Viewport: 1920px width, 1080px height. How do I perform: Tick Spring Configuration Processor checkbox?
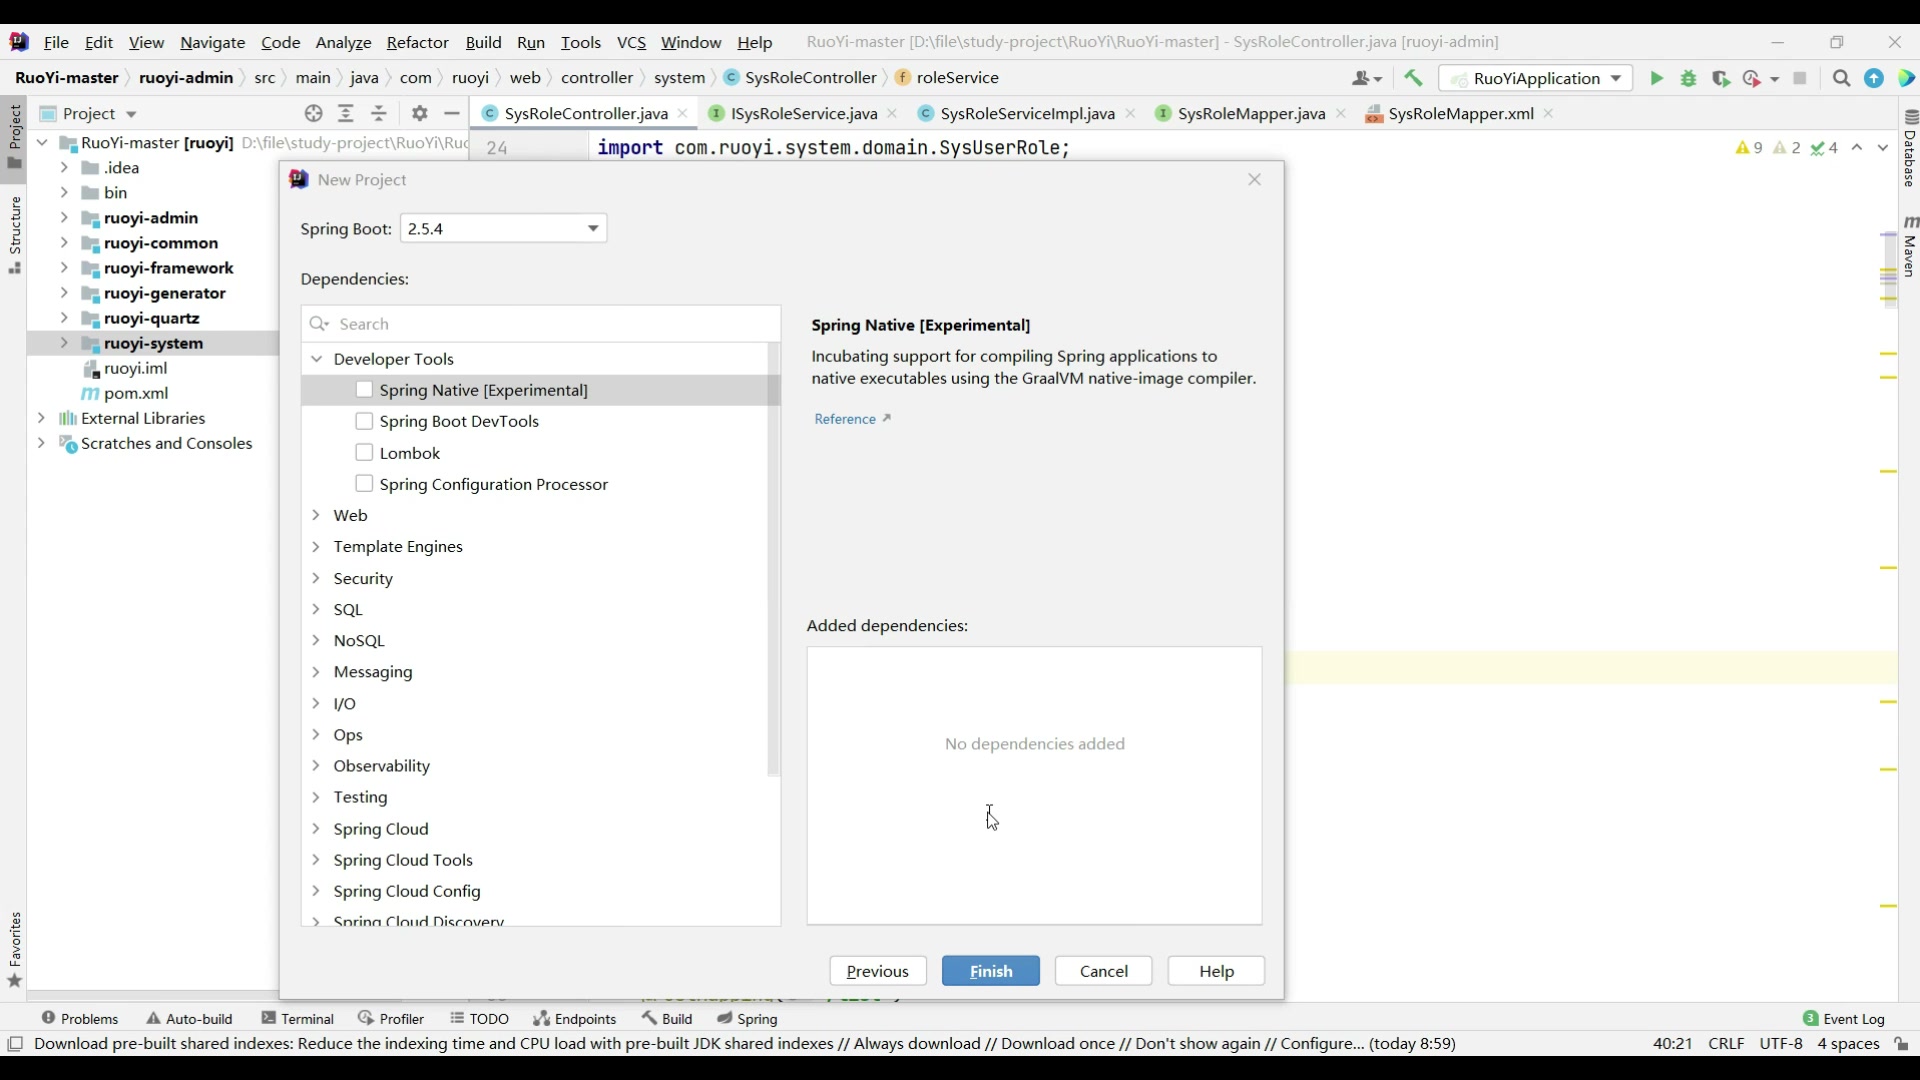[x=364, y=484]
